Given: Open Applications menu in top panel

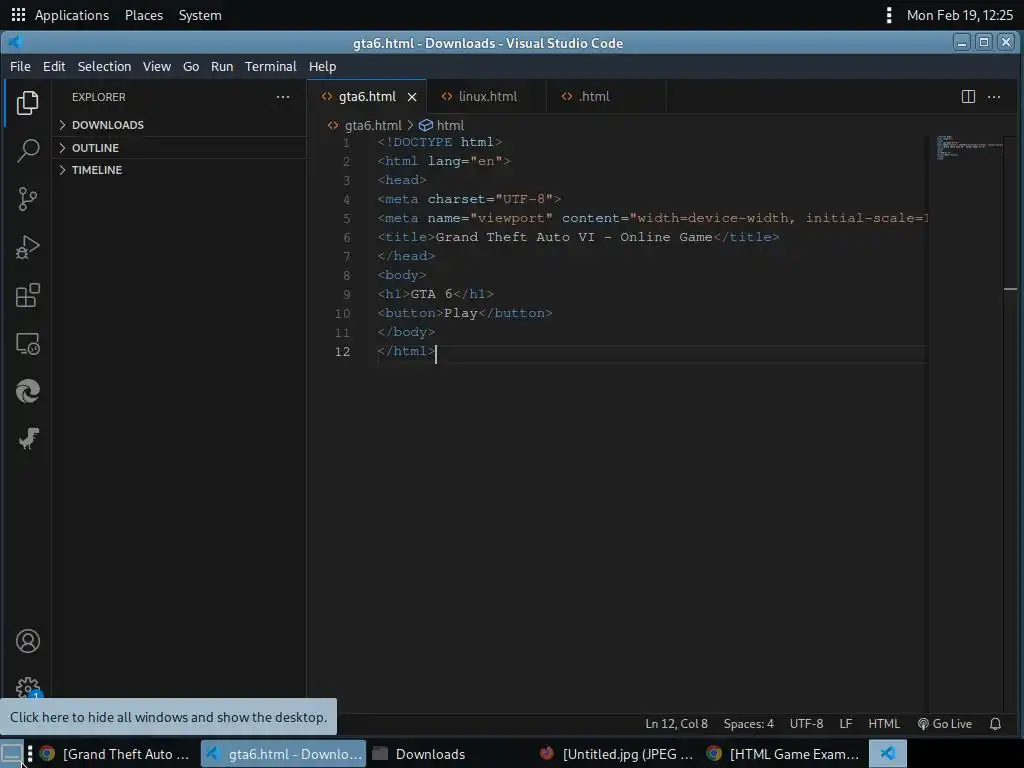Looking at the screenshot, I should [72, 15].
